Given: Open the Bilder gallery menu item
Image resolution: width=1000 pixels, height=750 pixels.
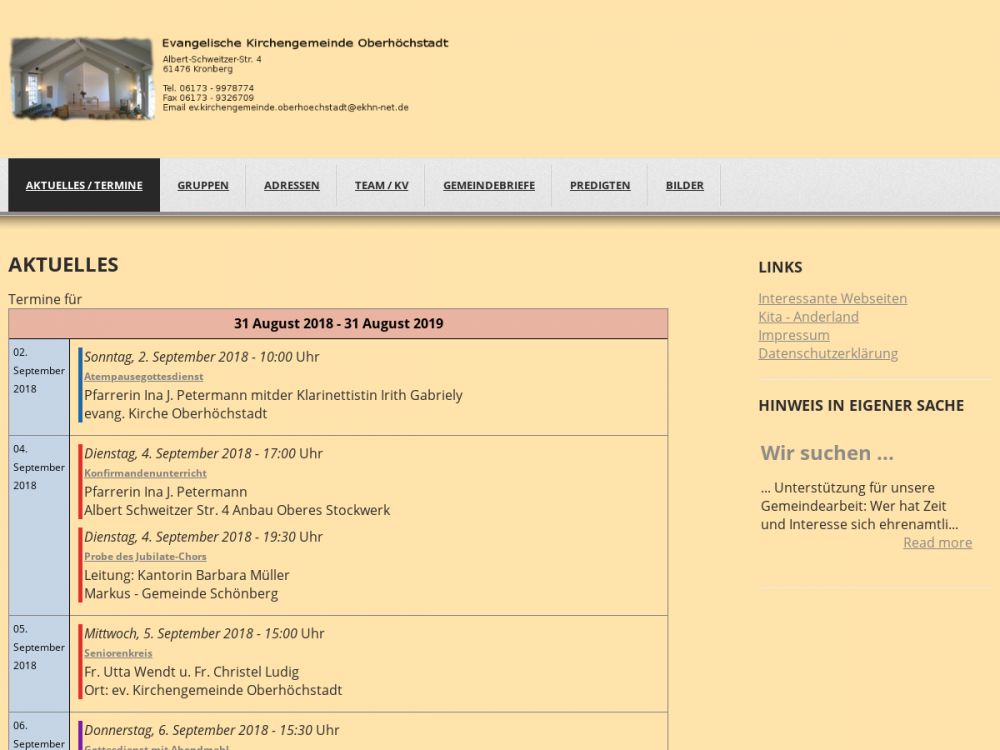Looking at the screenshot, I should pyautogui.click(x=685, y=185).
